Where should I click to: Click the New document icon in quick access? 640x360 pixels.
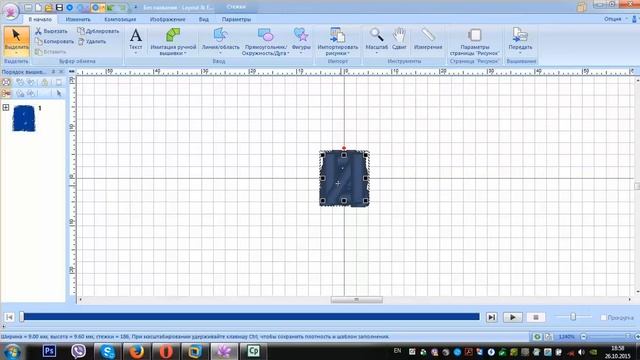click(38, 7)
